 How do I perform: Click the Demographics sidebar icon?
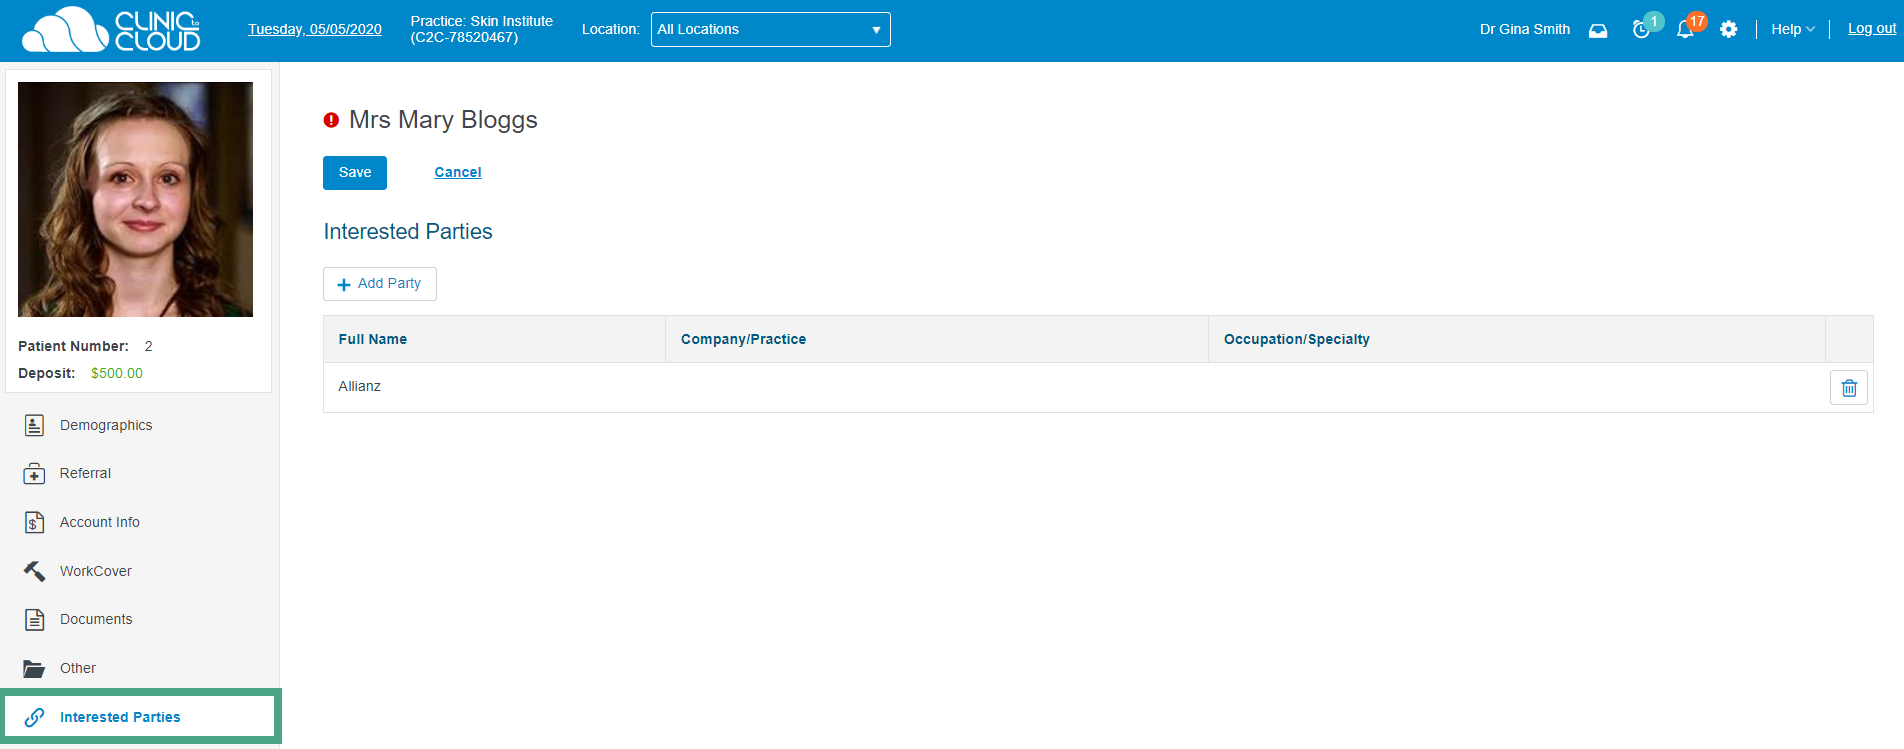[x=34, y=425]
